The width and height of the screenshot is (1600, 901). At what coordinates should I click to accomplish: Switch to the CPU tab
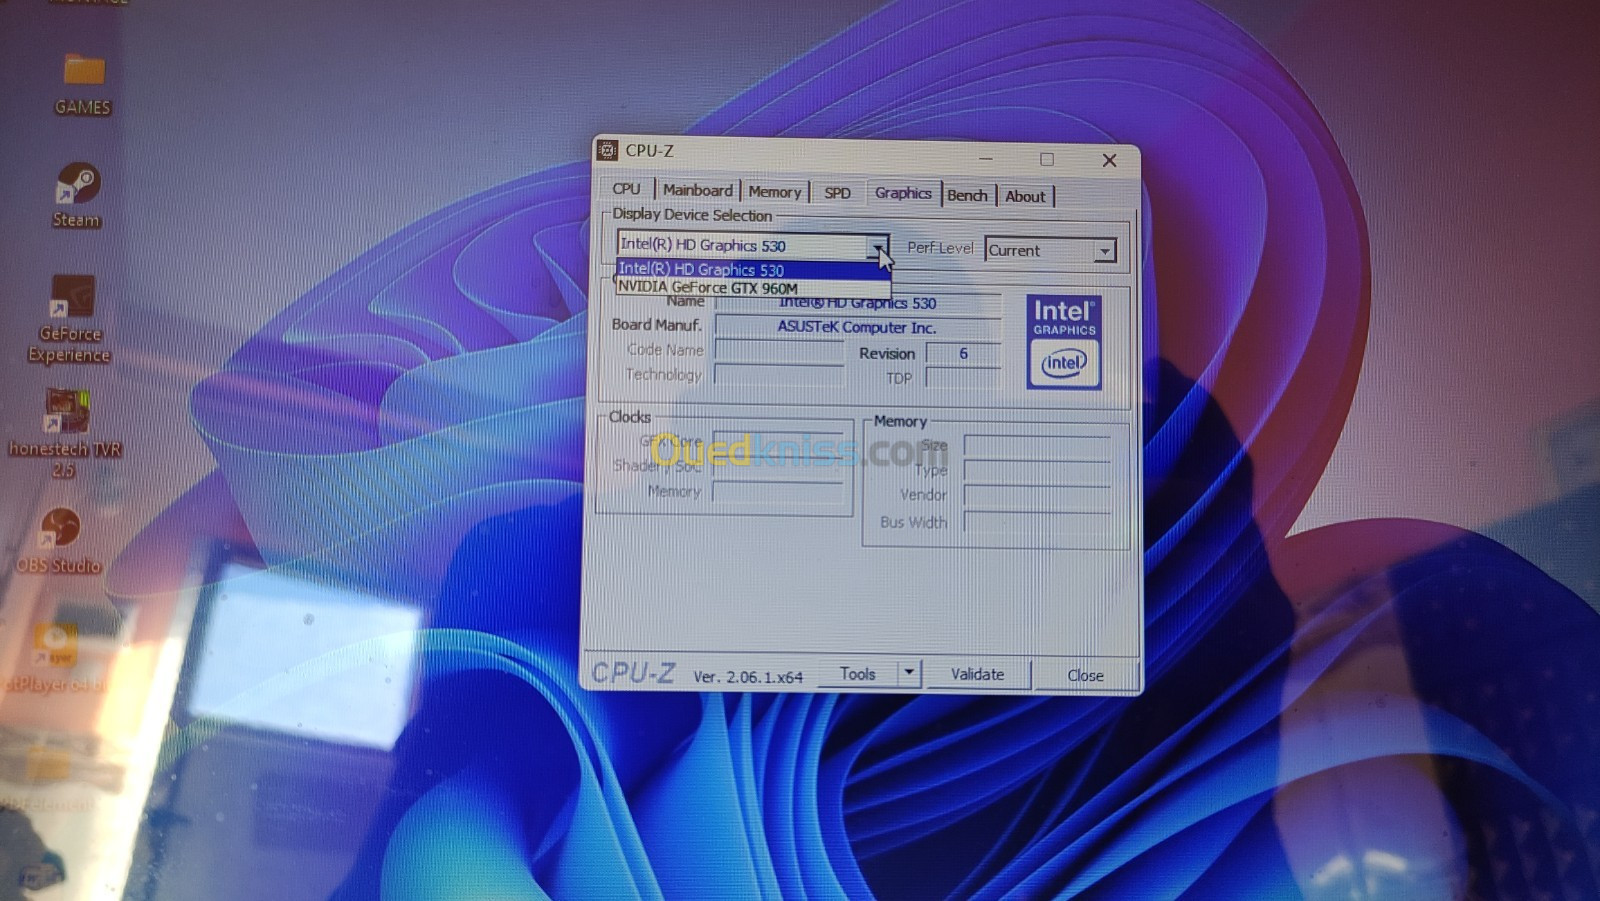tap(627, 188)
